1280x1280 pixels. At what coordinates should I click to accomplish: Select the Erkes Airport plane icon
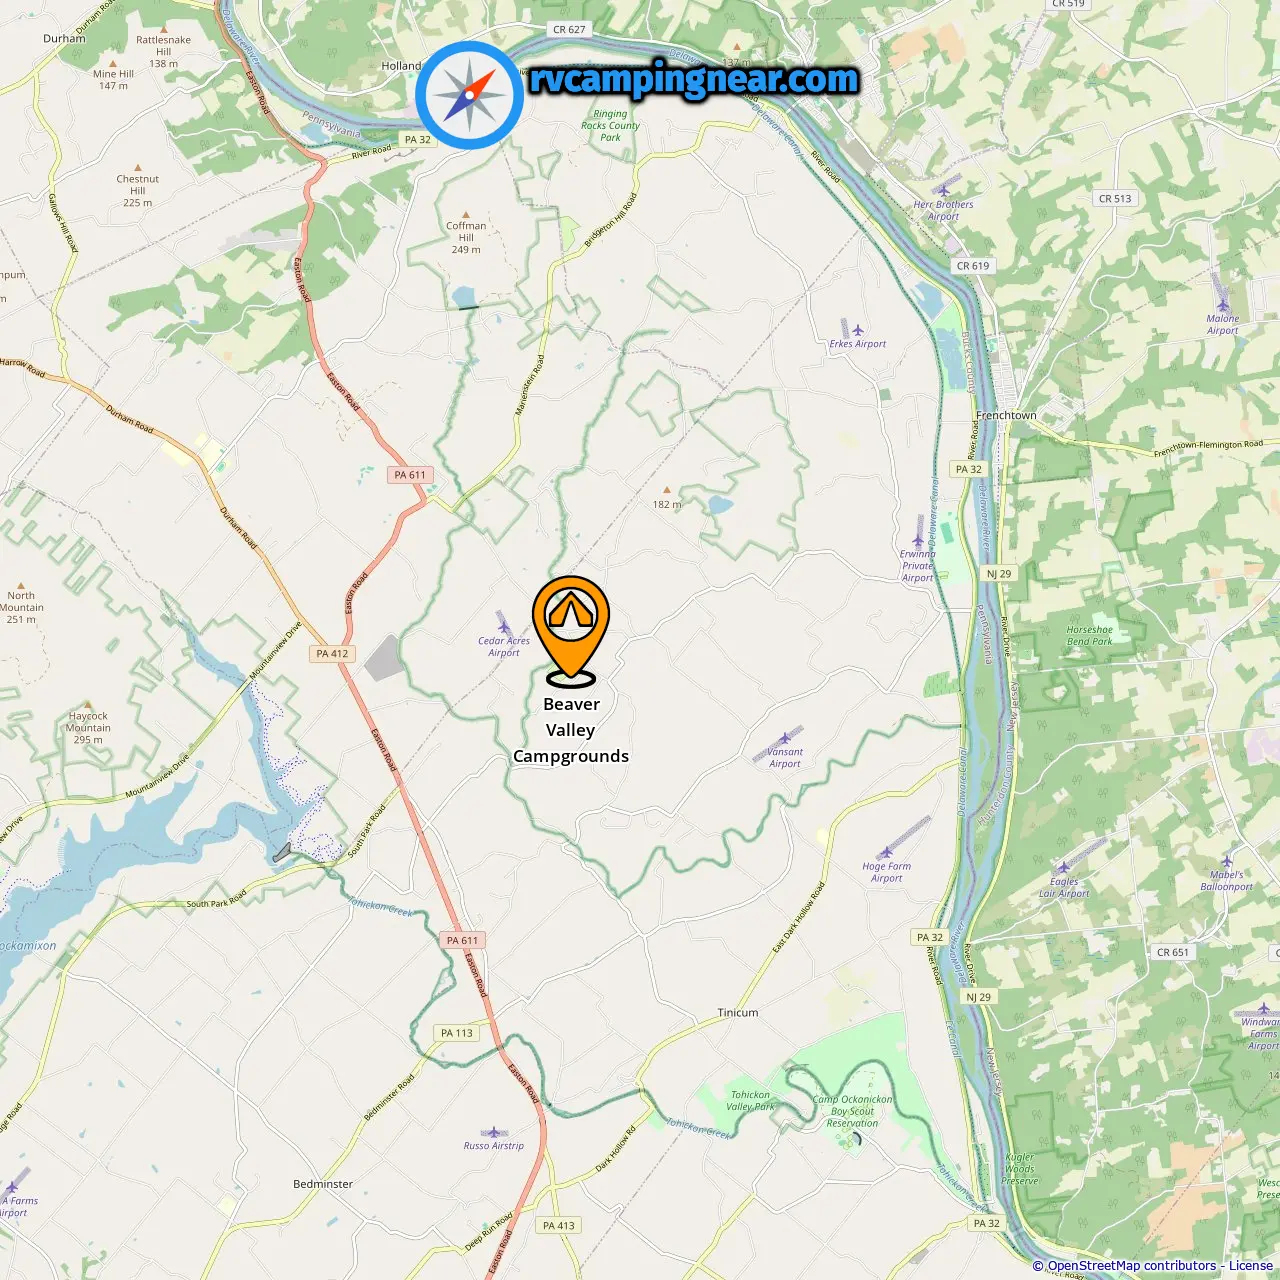[857, 330]
